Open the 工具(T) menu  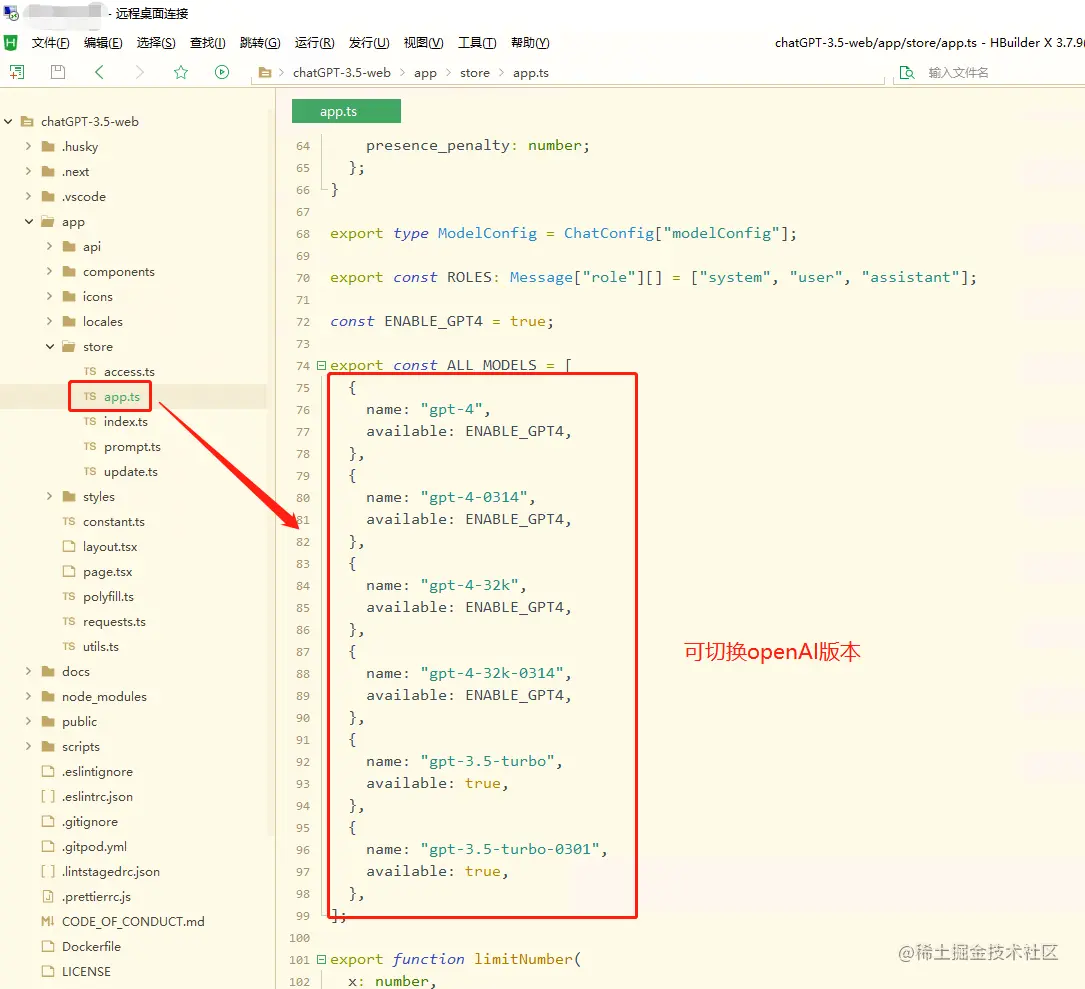click(x=477, y=43)
